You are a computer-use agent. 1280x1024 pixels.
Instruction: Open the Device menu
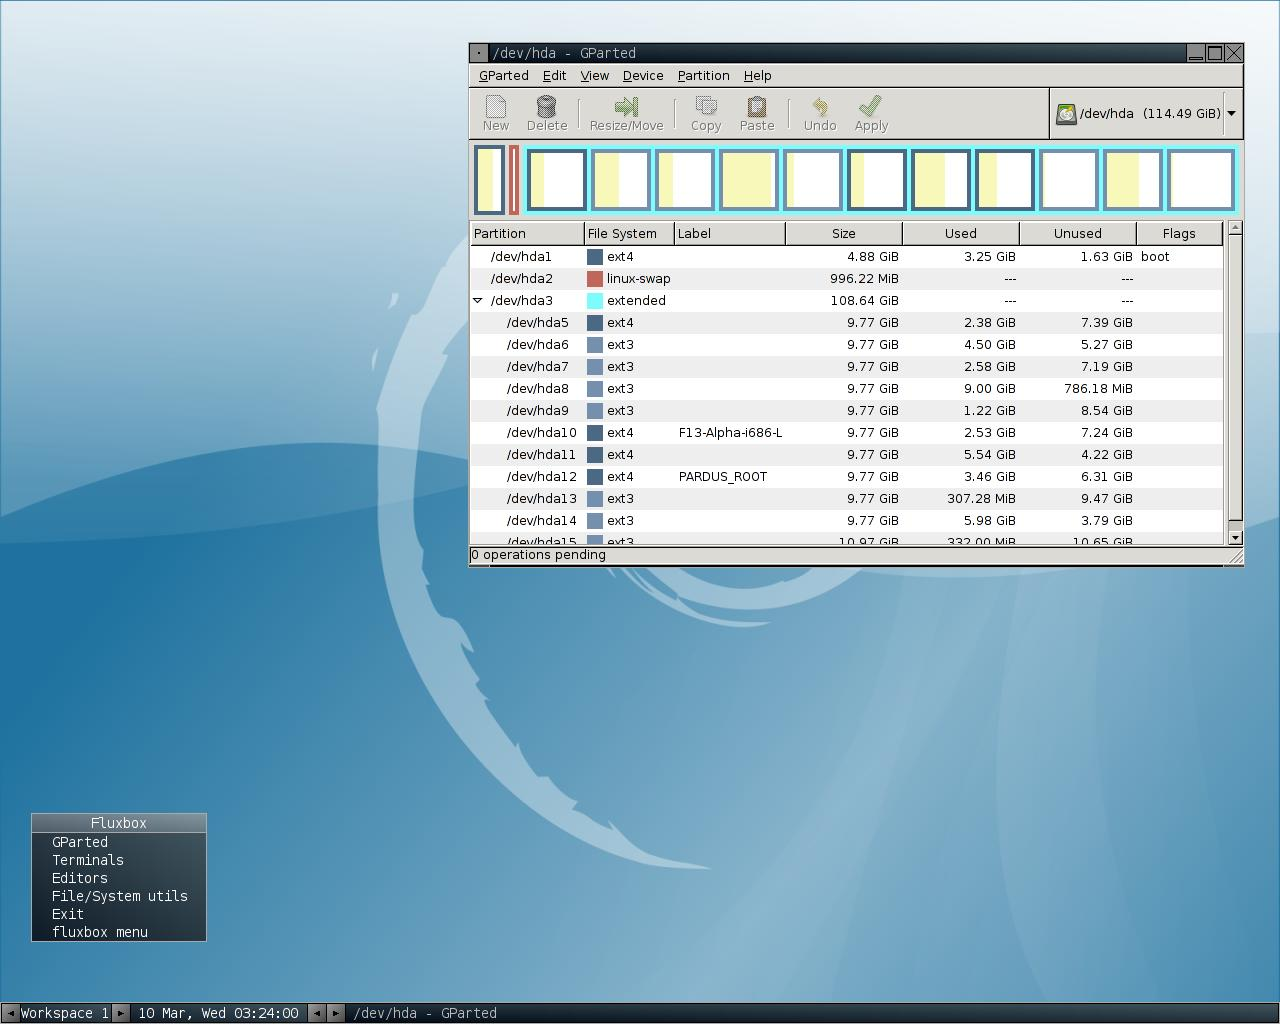pos(643,76)
